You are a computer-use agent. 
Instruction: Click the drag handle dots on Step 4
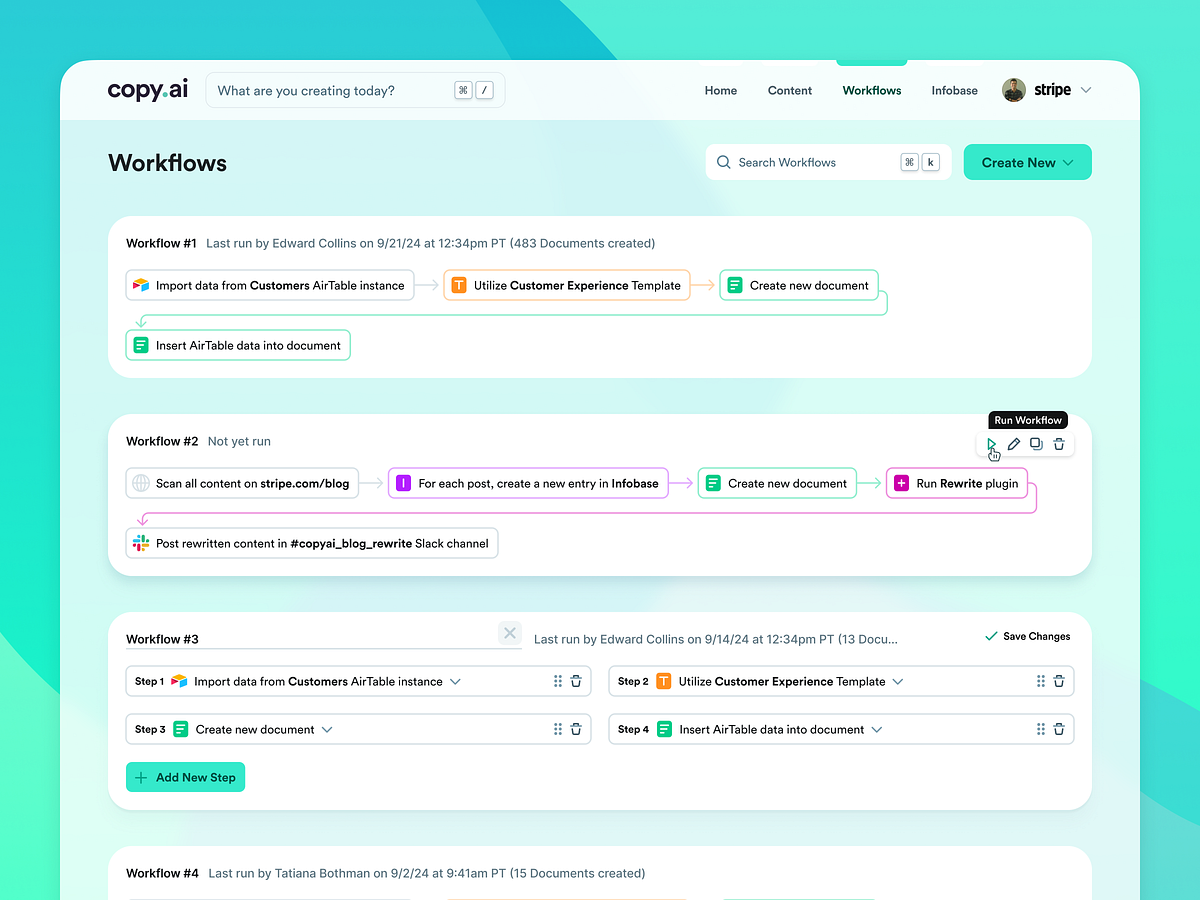point(1040,729)
